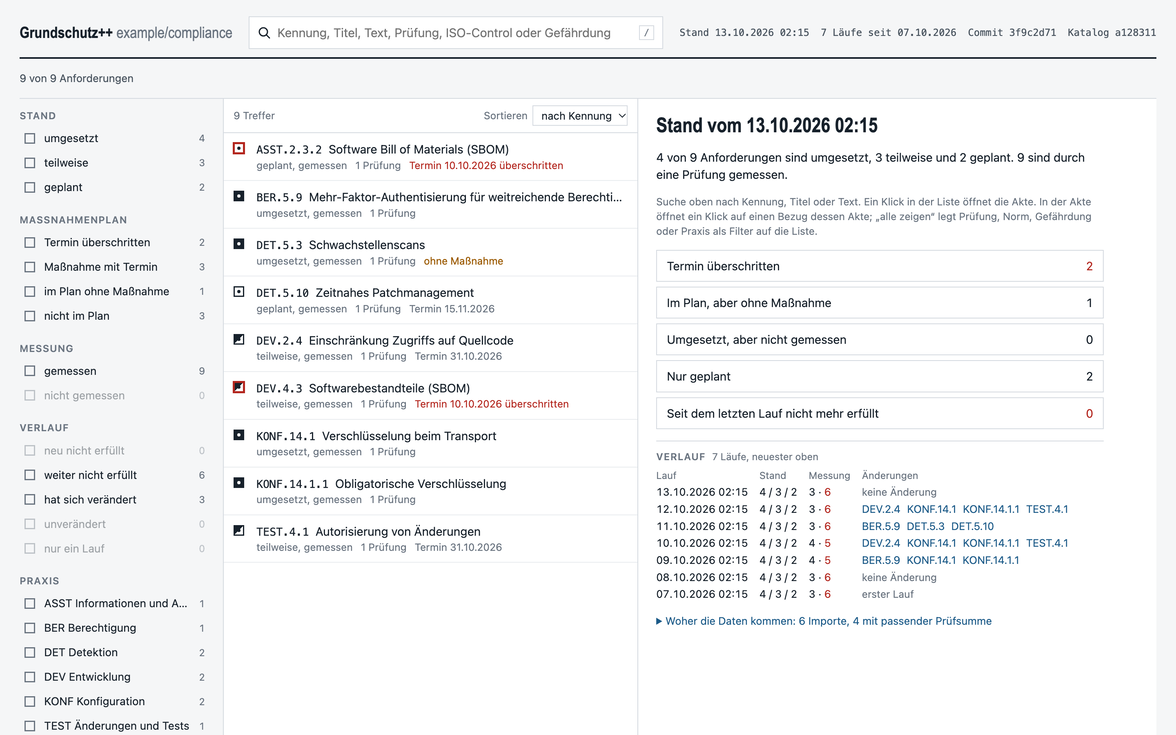Click the ohne Maßnahme tag on DET.5.3

pyautogui.click(x=464, y=261)
